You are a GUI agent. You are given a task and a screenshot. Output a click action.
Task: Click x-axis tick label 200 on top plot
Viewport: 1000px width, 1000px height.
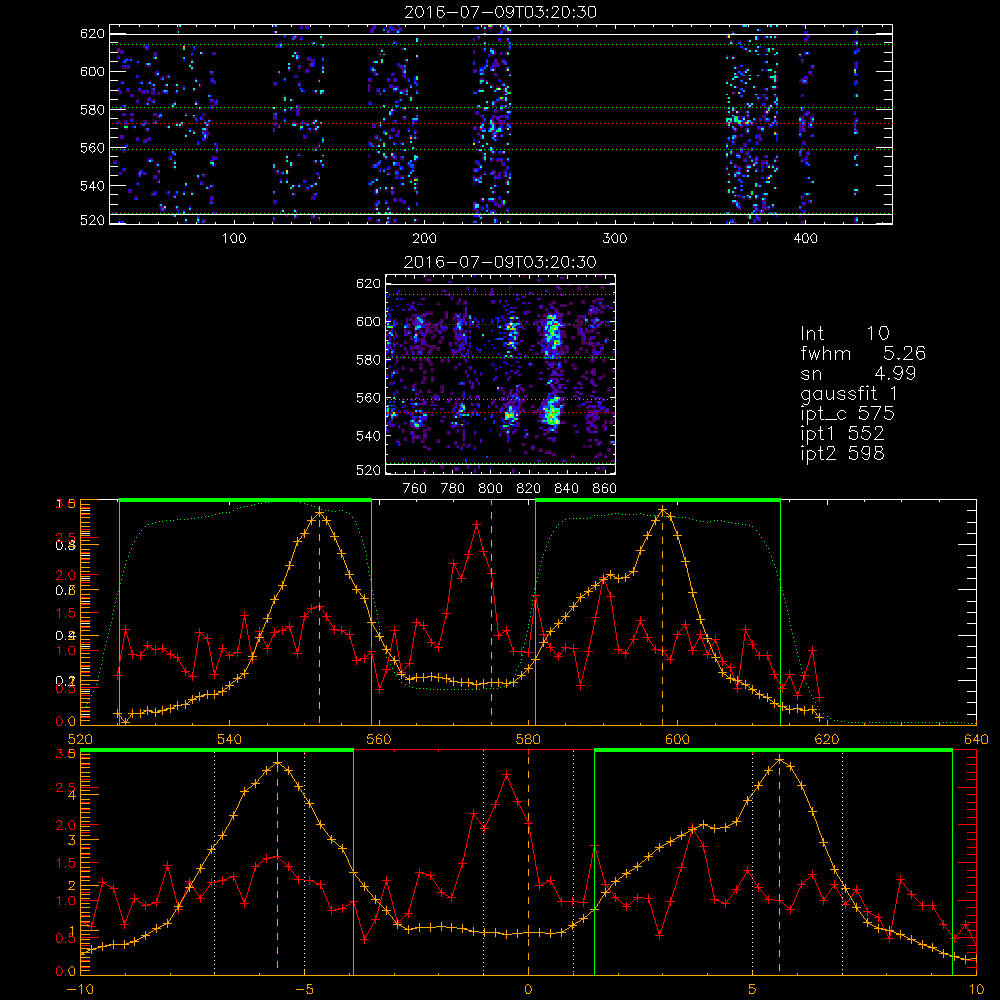(x=424, y=239)
